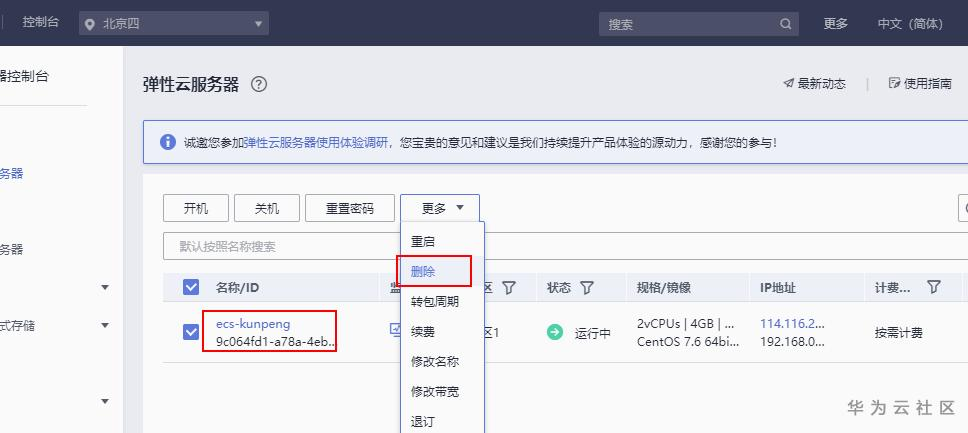Click the 关机 button
This screenshot has height=433, width=968.
(x=267, y=208)
